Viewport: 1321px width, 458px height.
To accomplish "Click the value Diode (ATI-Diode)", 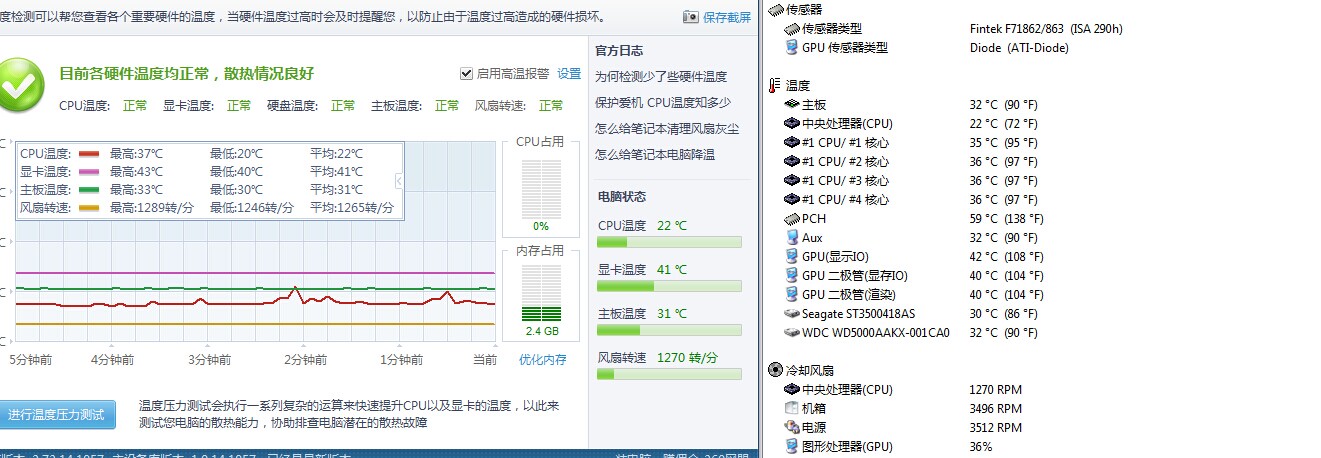I will pyautogui.click(x=1019, y=48).
